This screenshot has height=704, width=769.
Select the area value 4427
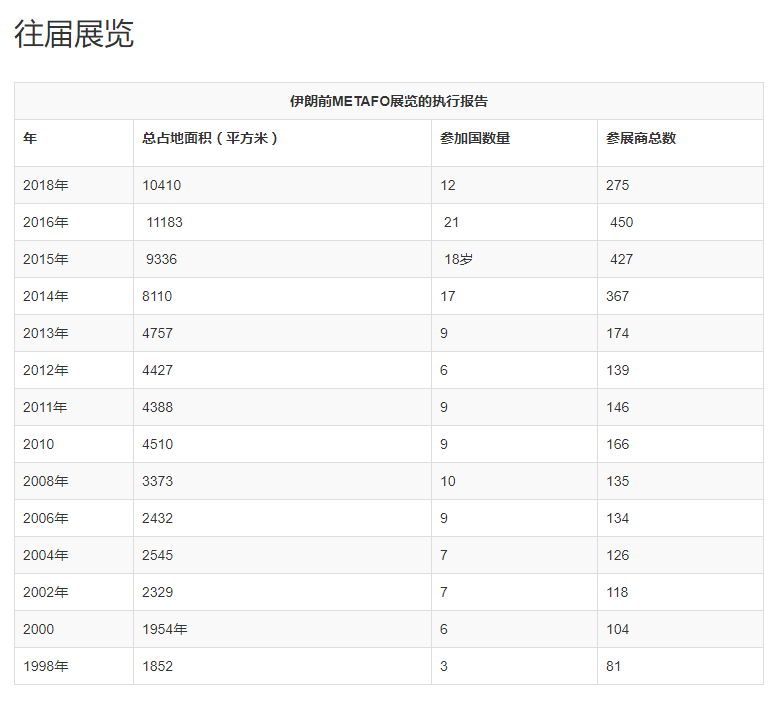[157, 370]
